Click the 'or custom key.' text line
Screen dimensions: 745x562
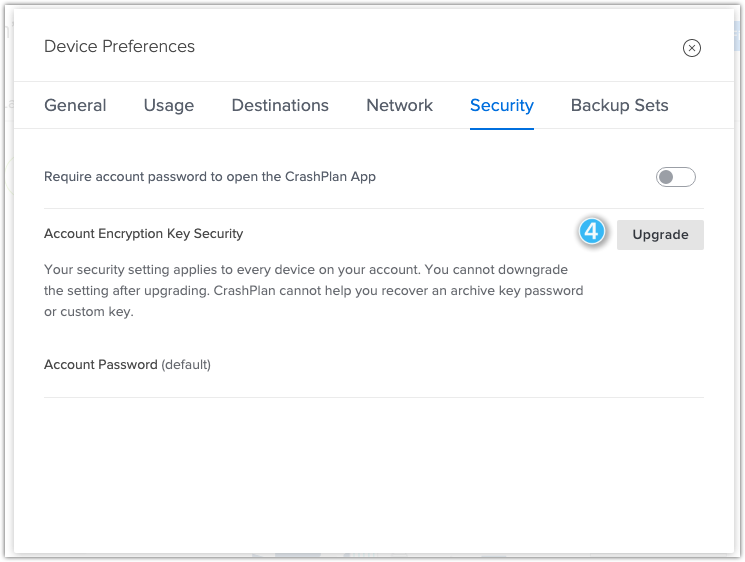pos(89,312)
